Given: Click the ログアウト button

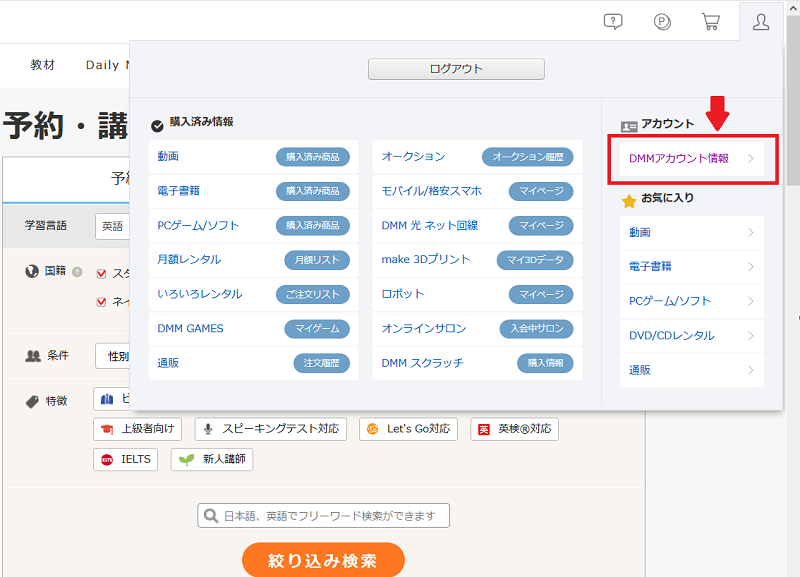Looking at the screenshot, I should point(456,69).
